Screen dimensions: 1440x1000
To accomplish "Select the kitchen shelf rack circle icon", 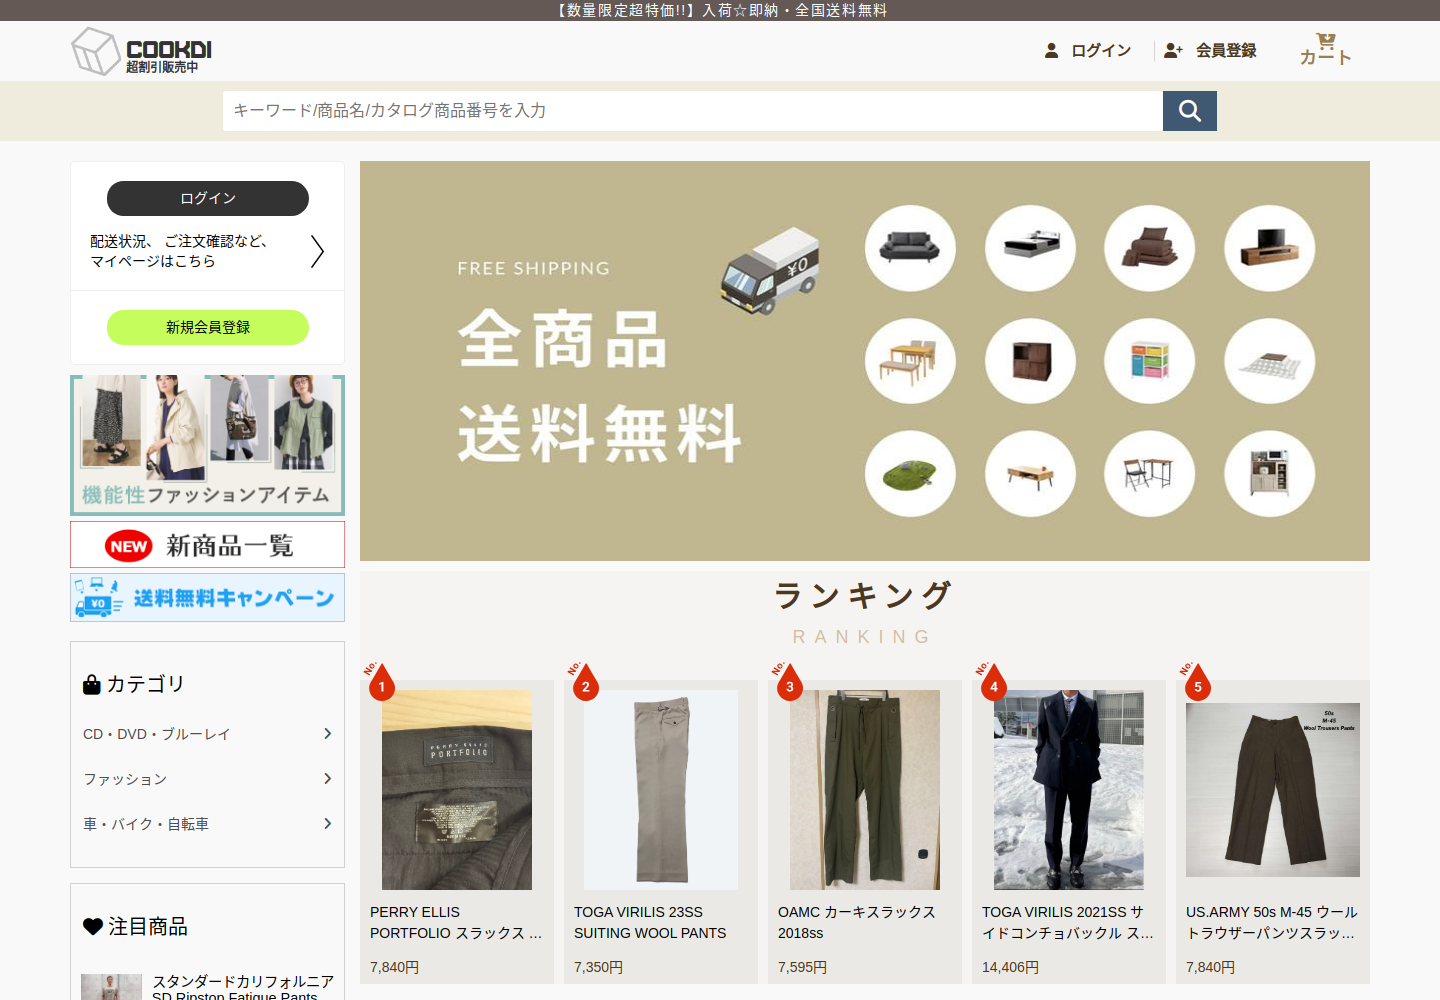I will pos(1270,474).
